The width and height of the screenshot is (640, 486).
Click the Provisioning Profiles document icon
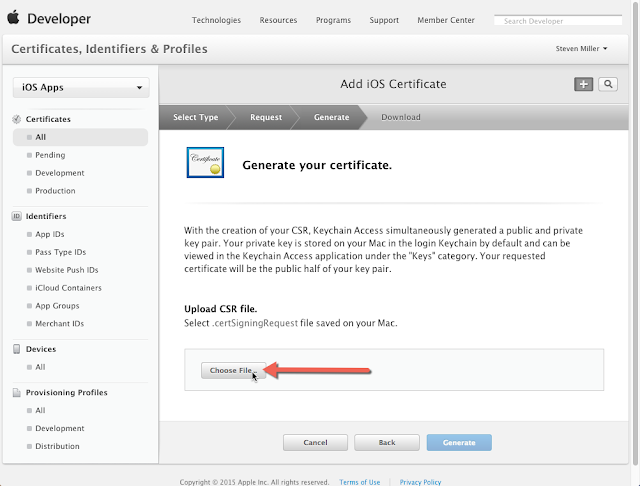click(16, 393)
